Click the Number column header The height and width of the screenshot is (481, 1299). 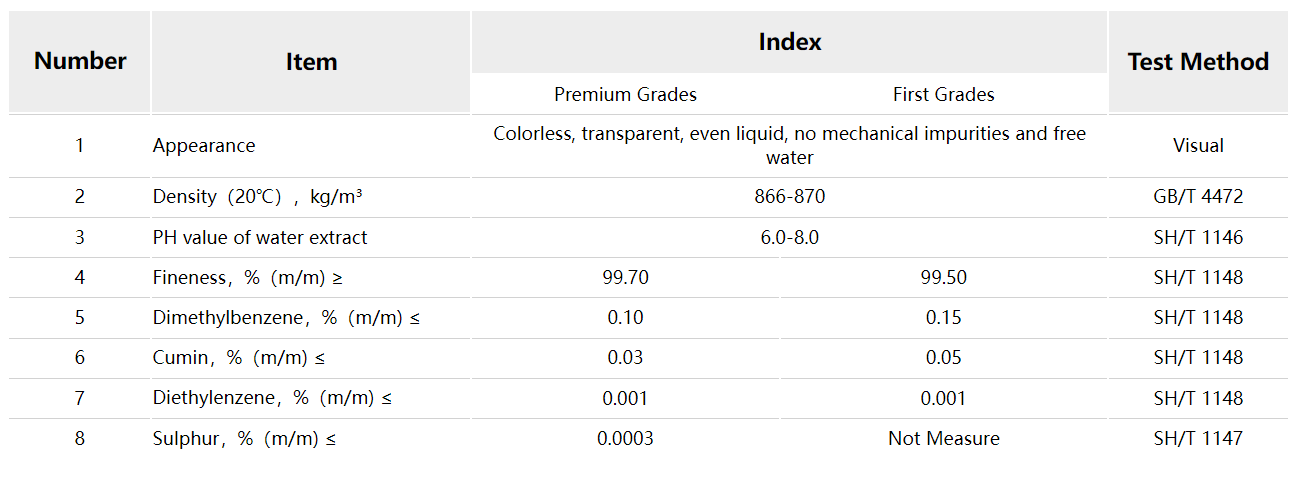coord(80,61)
